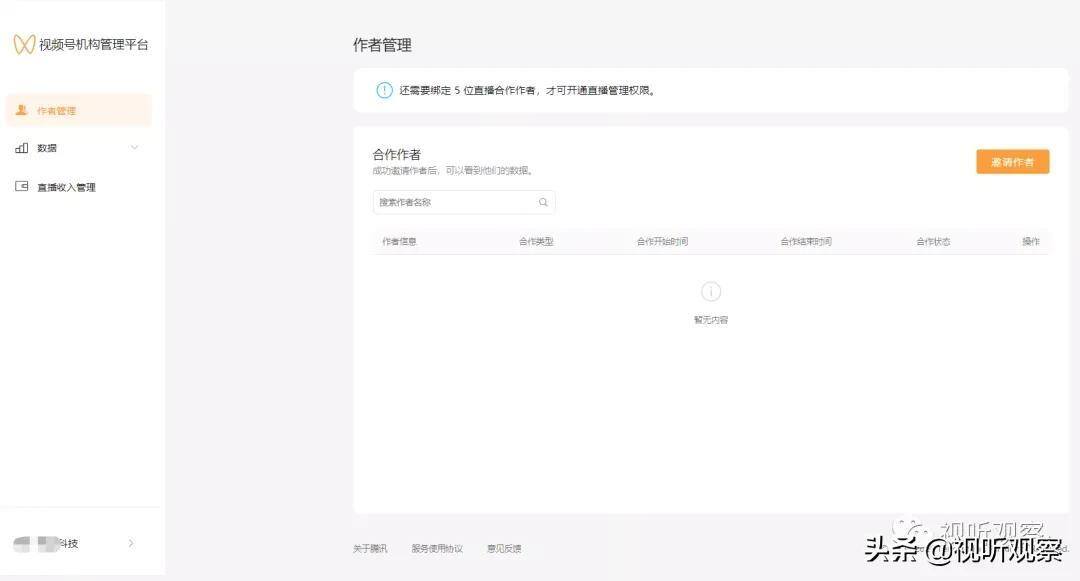Open the 直播收入管理 menu item
Image resolution: width=1080 pixels, height=581 pixels.
(x=79, y=187)
